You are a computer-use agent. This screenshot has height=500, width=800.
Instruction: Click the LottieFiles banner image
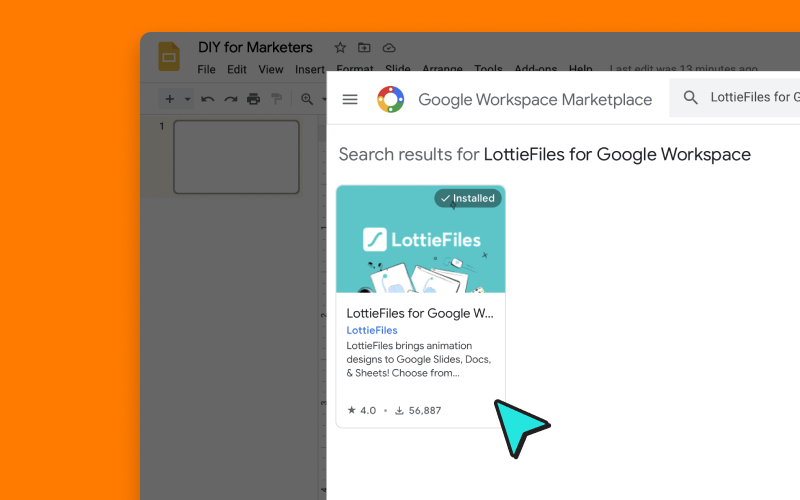click(x=421, y=239)
